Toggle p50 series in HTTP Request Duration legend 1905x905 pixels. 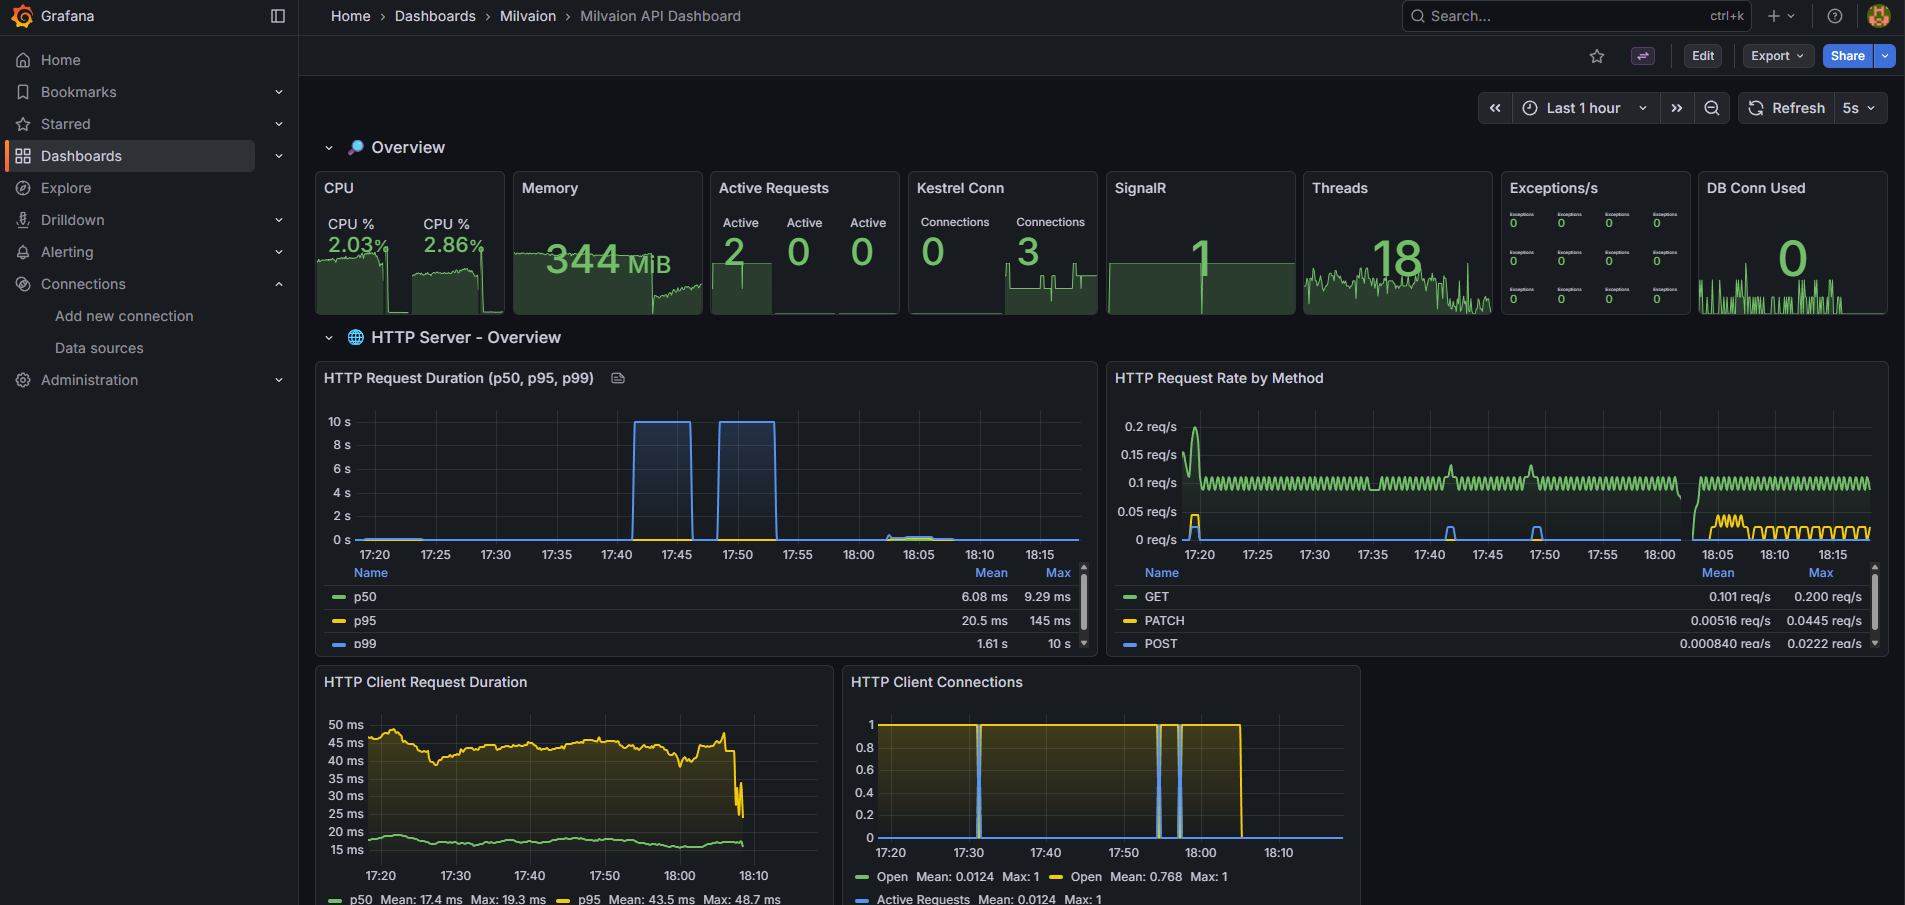pyautogui.click(x=364, y=597)
